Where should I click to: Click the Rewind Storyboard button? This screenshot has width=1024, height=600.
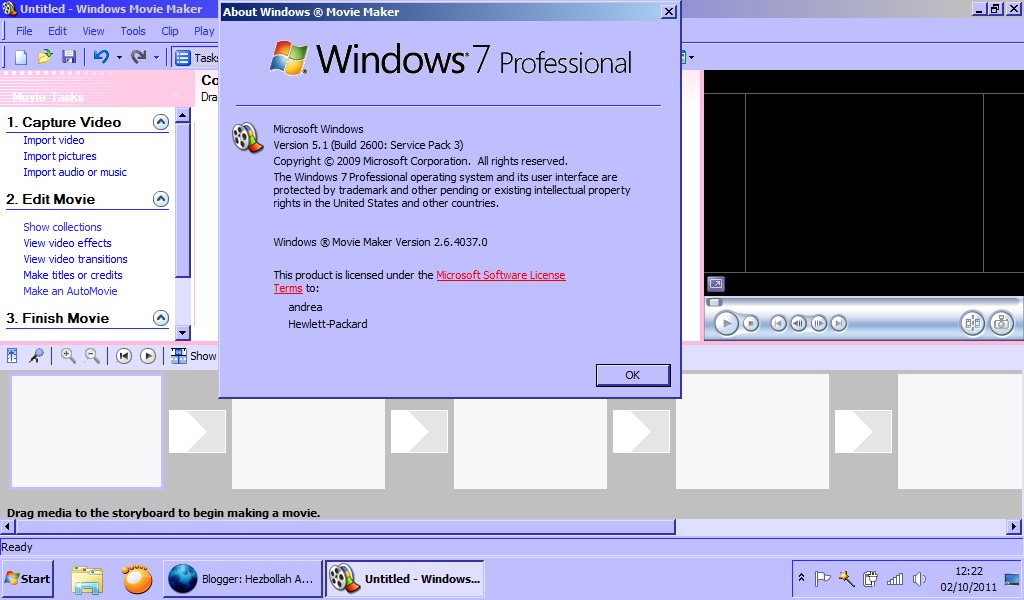123,356
